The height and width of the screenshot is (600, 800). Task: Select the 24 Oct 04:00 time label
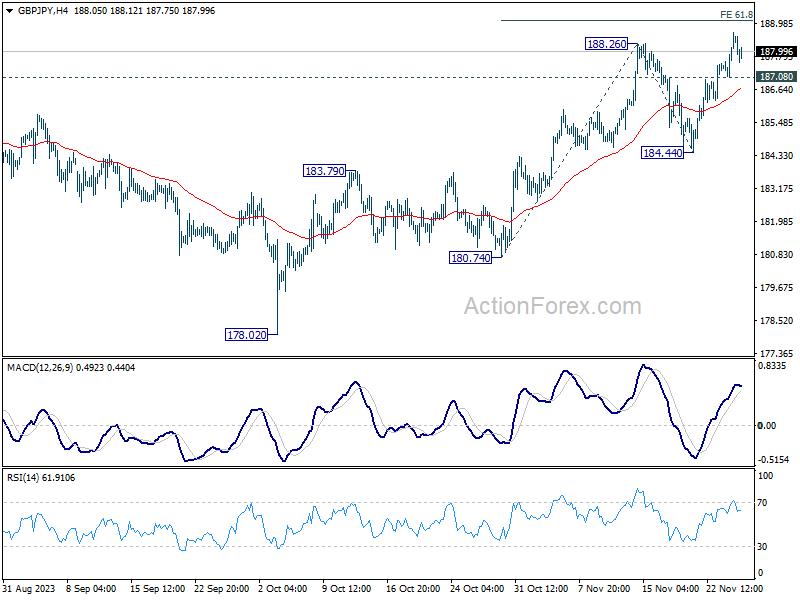pos(477,588)
